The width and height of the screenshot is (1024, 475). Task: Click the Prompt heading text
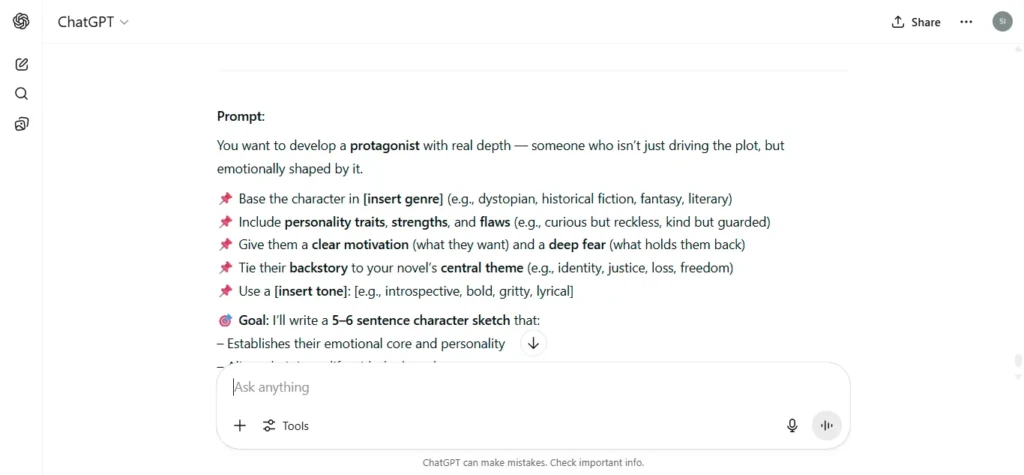point(241,117)
